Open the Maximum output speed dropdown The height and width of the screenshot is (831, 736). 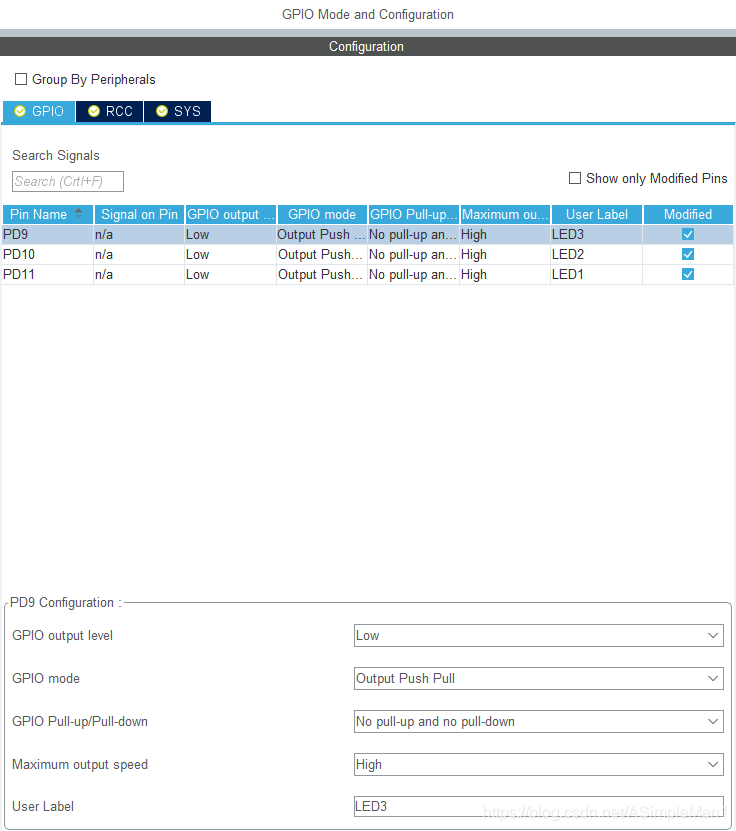tap(538, 764)
